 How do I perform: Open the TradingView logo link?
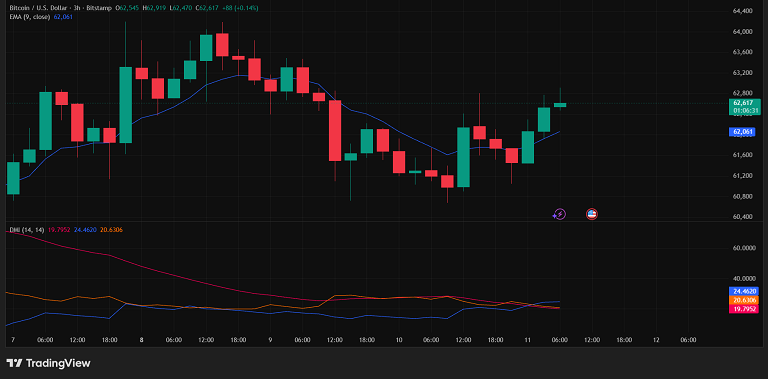click(x=48, y=363)
